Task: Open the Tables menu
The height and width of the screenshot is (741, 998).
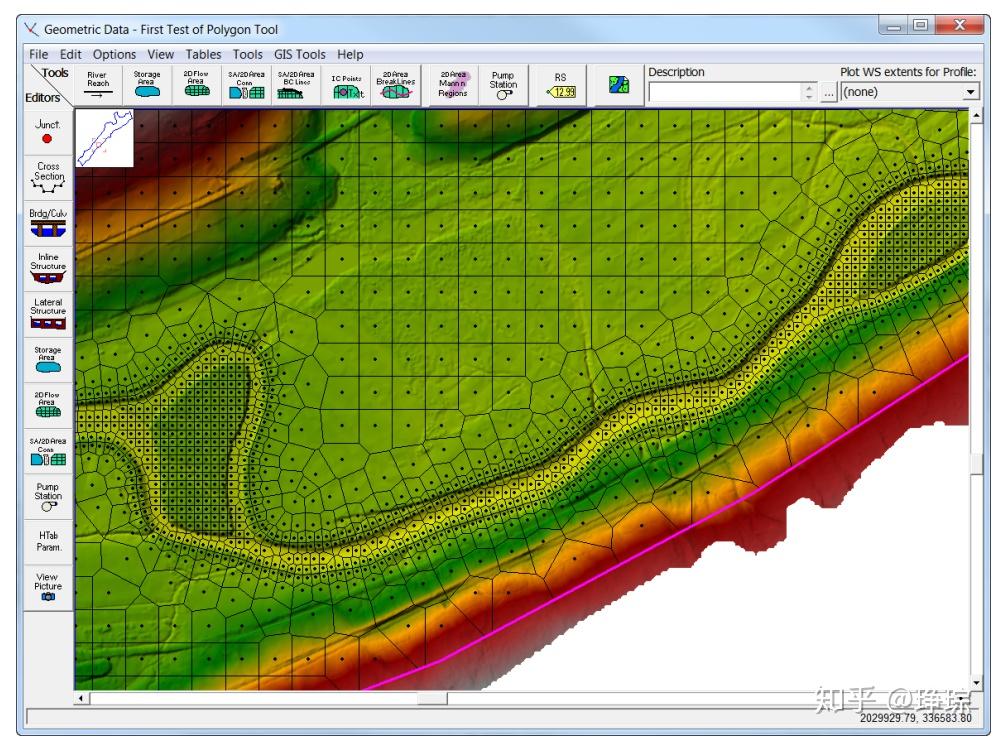Action: (203, 54)
